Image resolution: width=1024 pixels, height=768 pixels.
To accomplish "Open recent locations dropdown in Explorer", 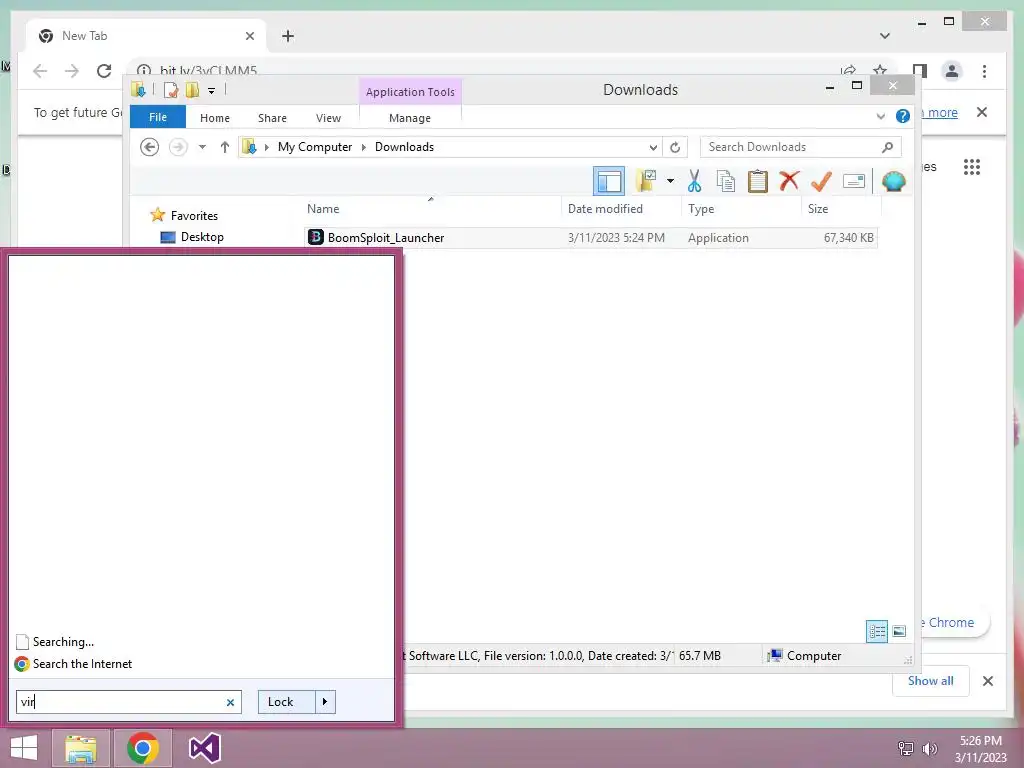I will [x=202, y=147].
